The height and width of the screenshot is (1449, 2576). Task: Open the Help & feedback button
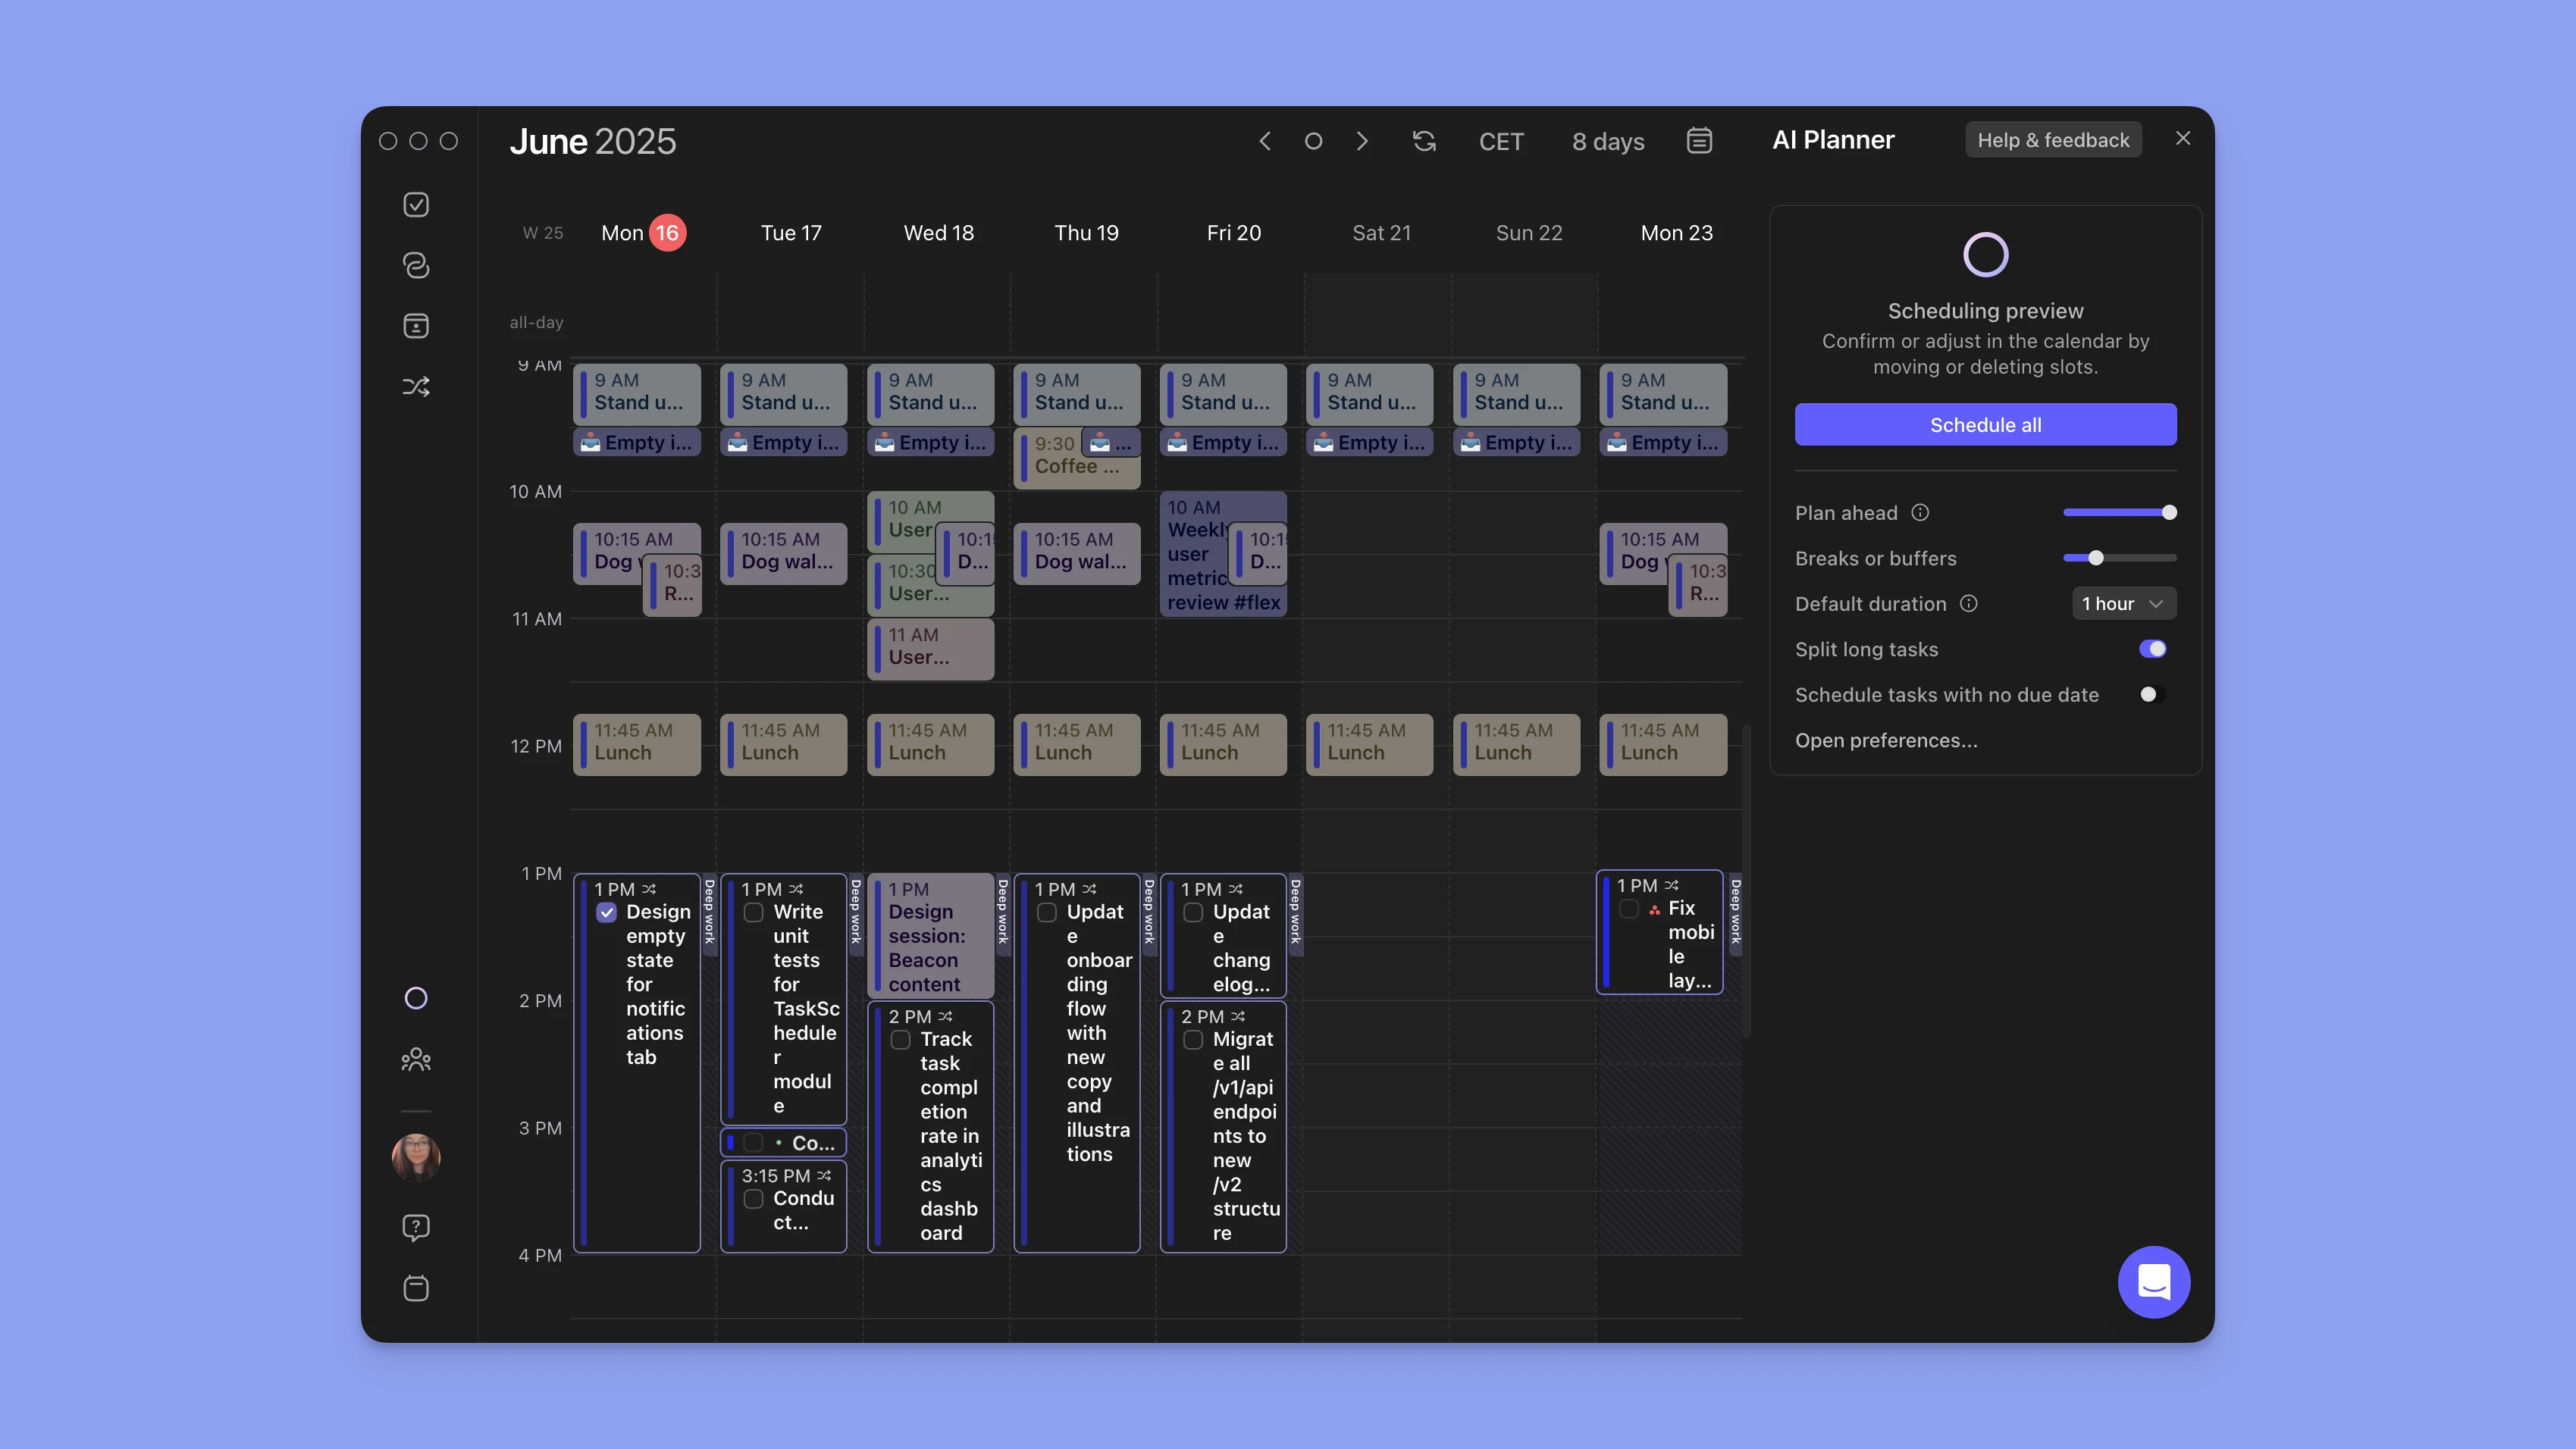(x=2053, y=140)
